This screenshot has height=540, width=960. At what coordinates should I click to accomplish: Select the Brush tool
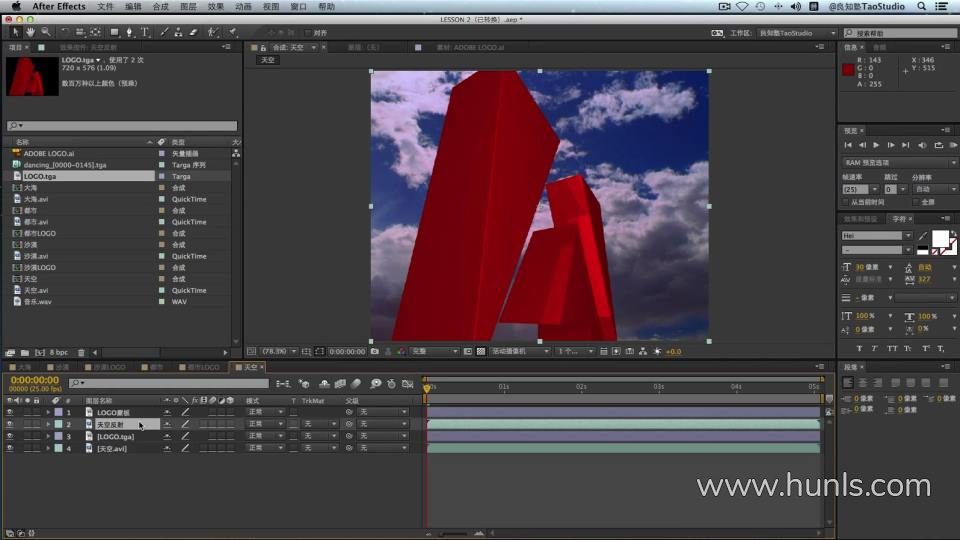(163, 32)
